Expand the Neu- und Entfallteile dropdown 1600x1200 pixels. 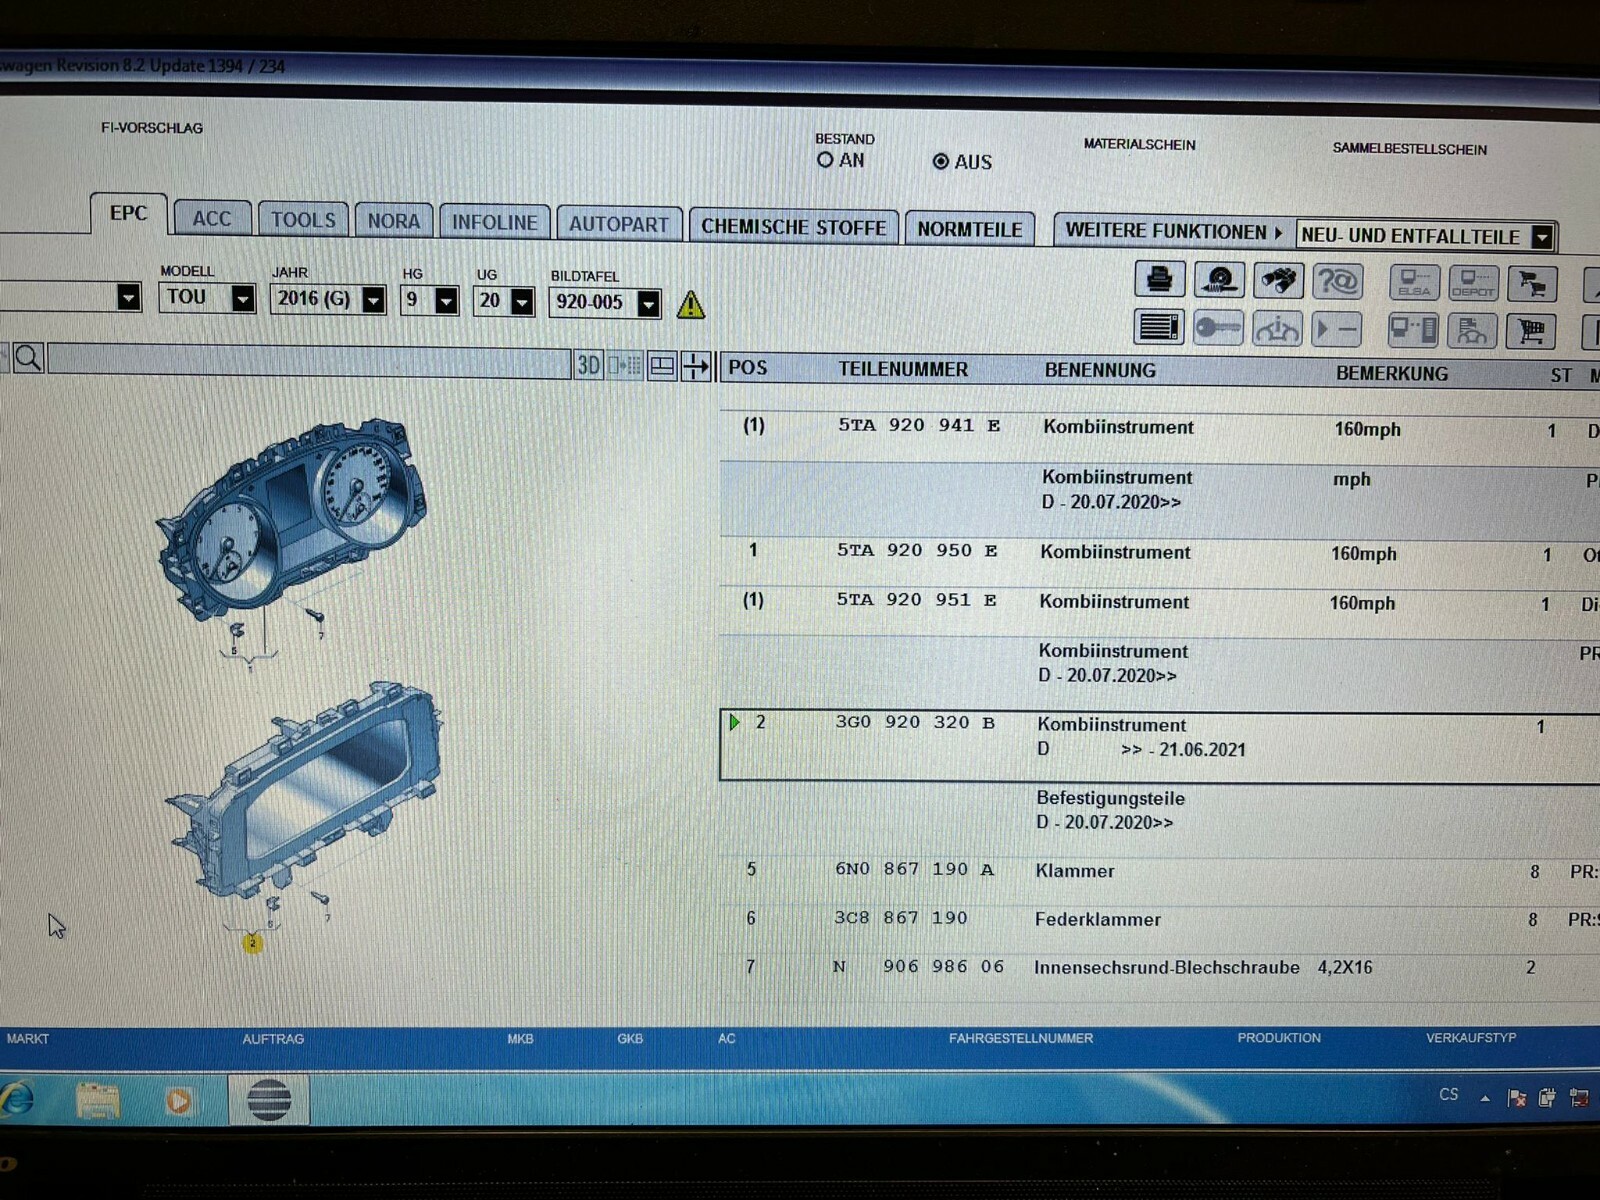pos(1542,237)
